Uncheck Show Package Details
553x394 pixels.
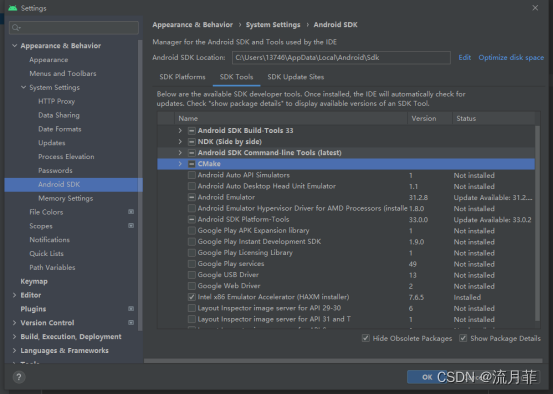(x=463, y=338)
